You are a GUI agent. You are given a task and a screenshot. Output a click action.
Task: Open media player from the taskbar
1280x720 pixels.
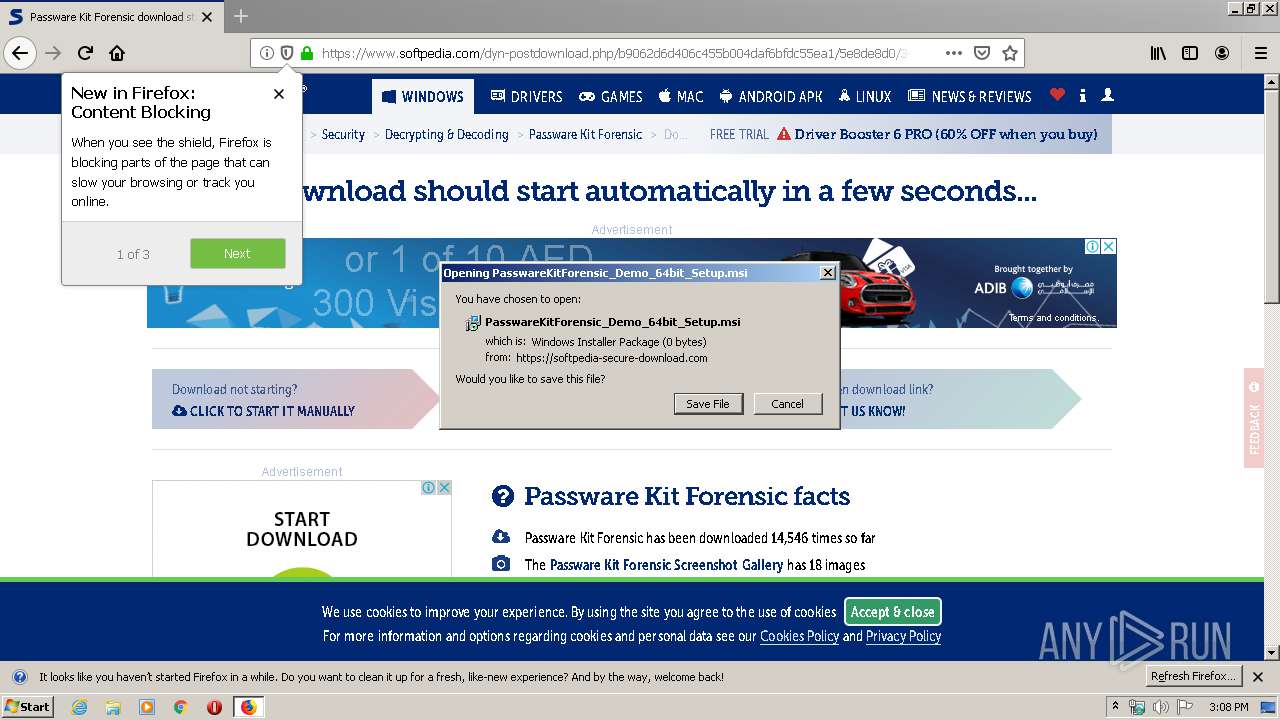point(147,707)
